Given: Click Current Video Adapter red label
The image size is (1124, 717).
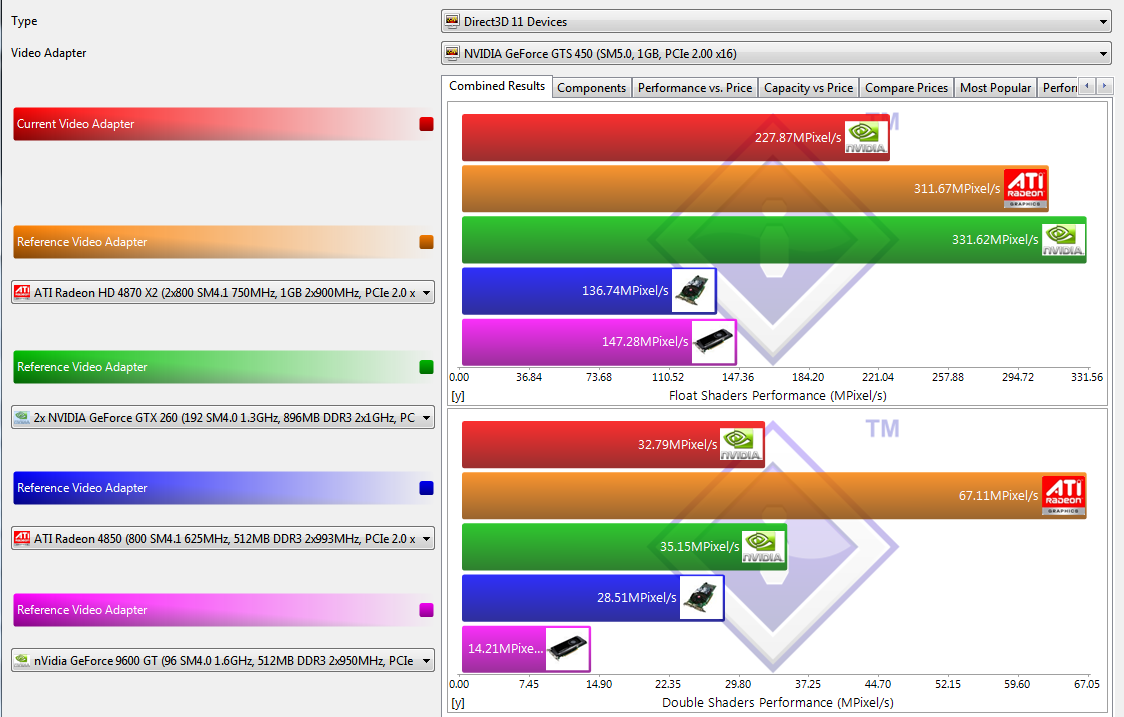Looking at the screenshot, I should click(75, 124).
